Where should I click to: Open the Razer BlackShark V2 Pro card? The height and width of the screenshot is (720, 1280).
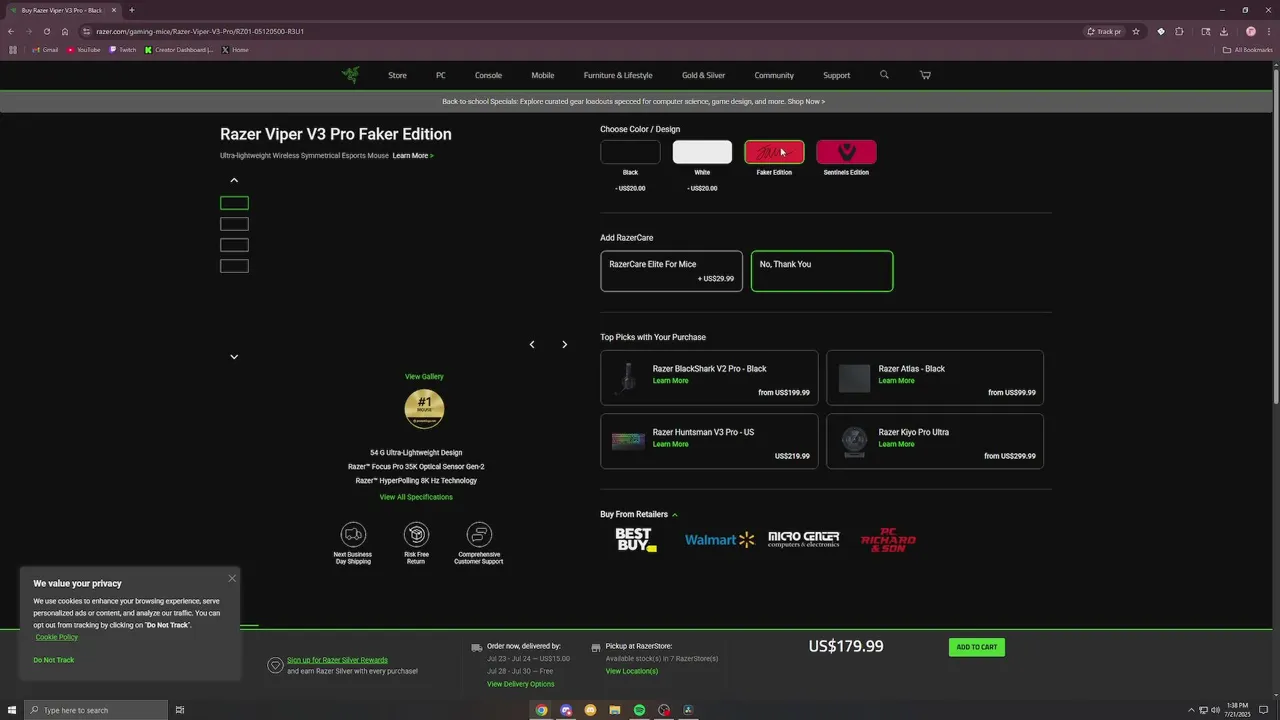709,377
